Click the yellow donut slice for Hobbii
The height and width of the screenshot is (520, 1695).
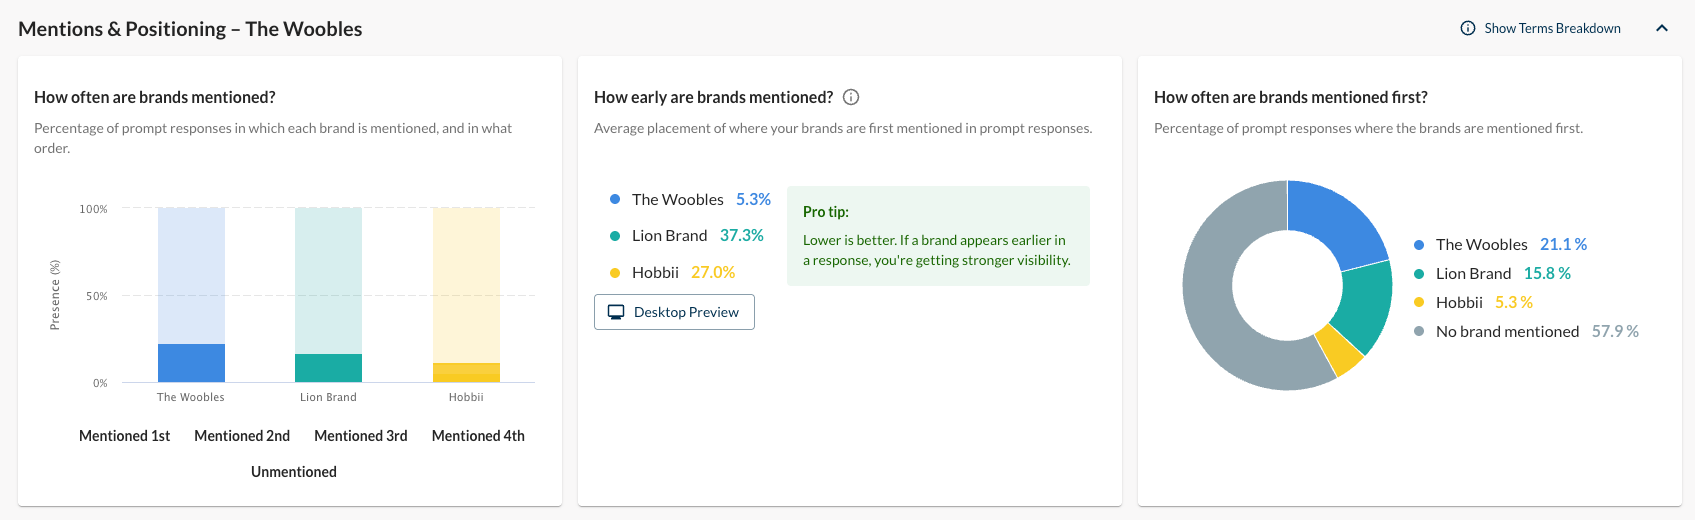(1342, 349)
